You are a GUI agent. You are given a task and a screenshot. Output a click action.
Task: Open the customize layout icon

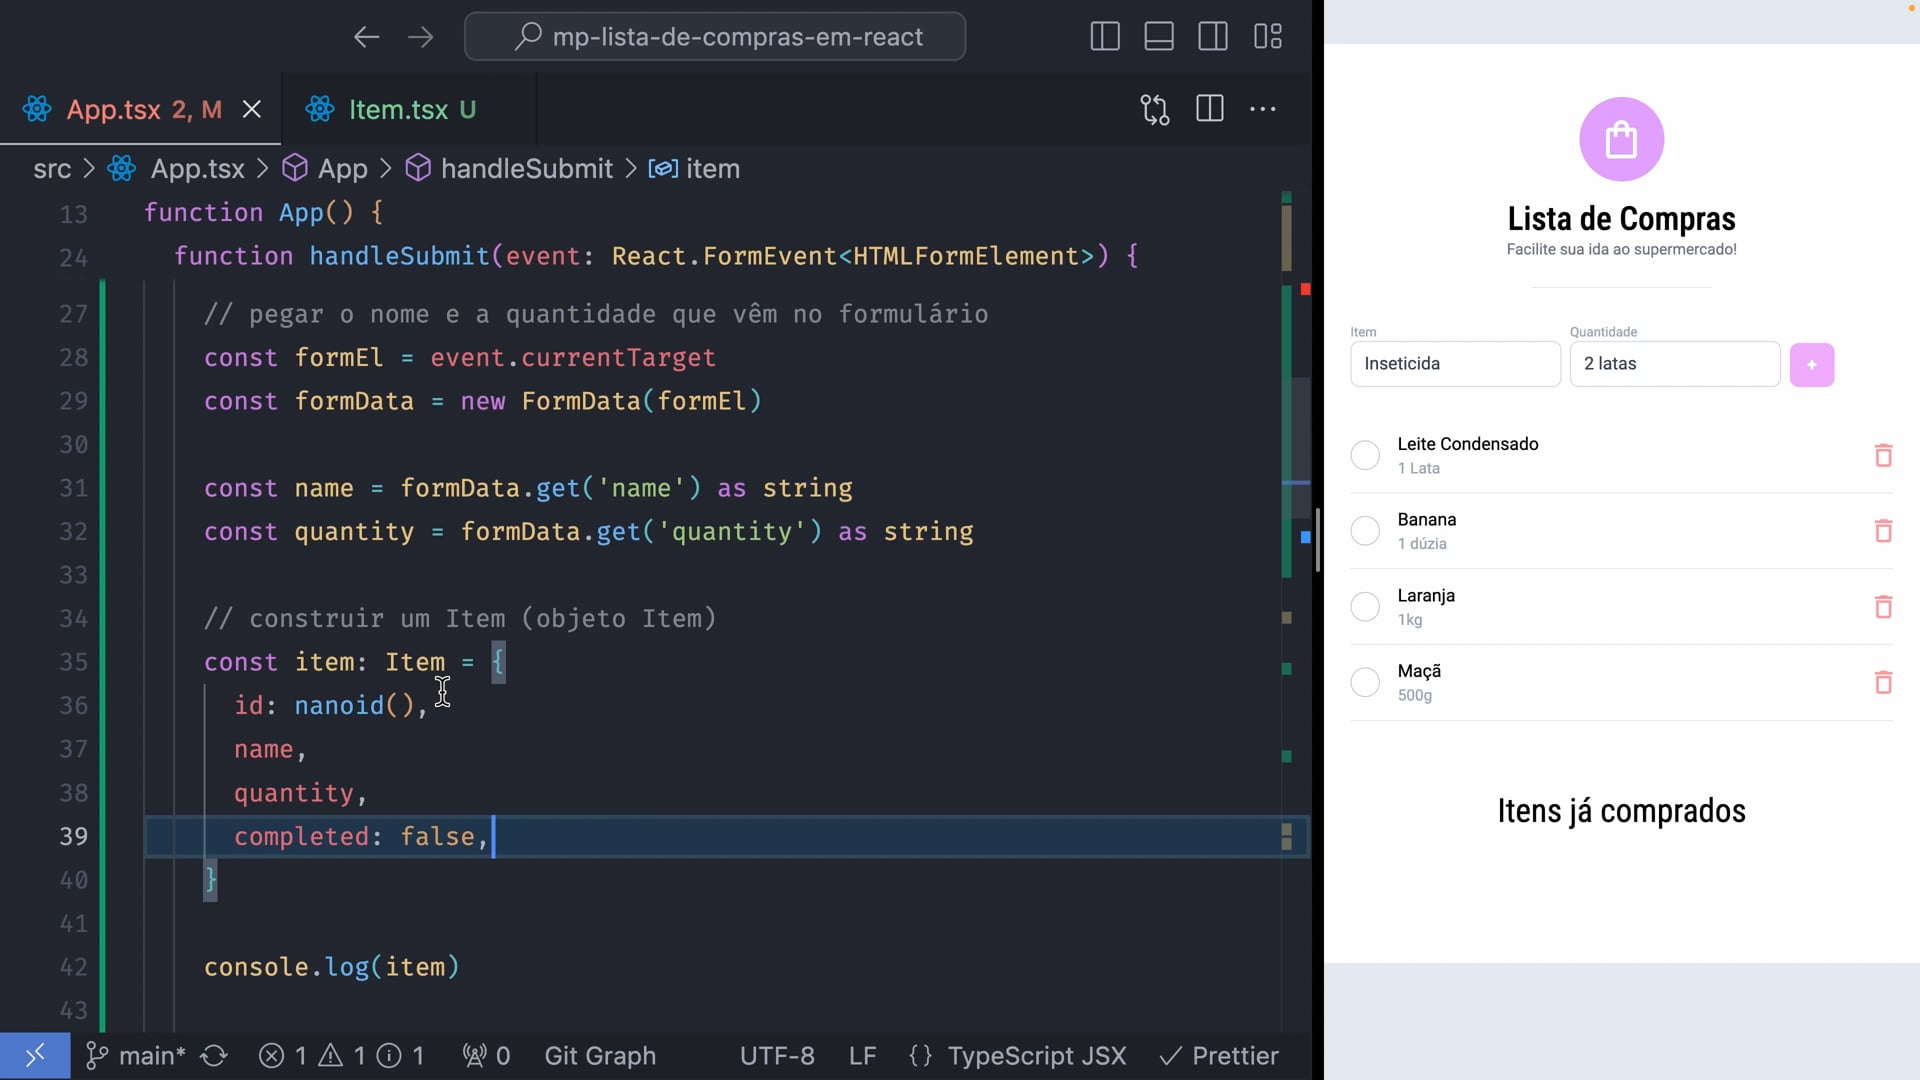[1268, 37]
